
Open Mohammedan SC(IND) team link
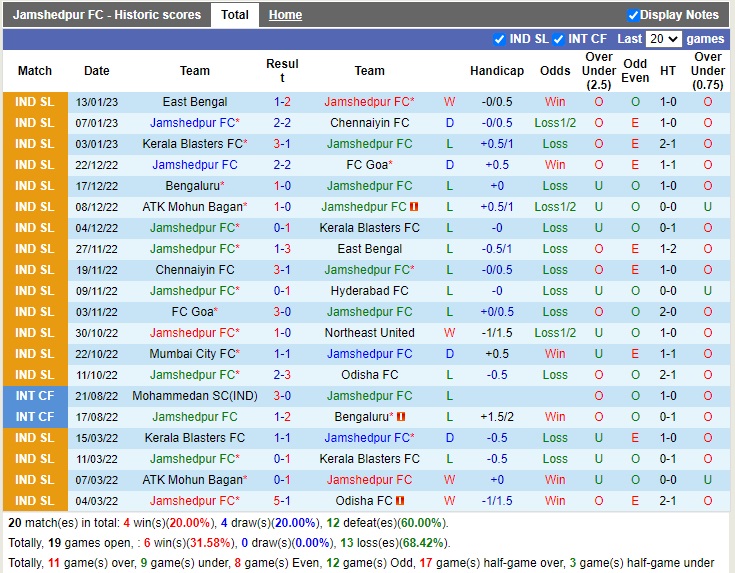(195, 396)
